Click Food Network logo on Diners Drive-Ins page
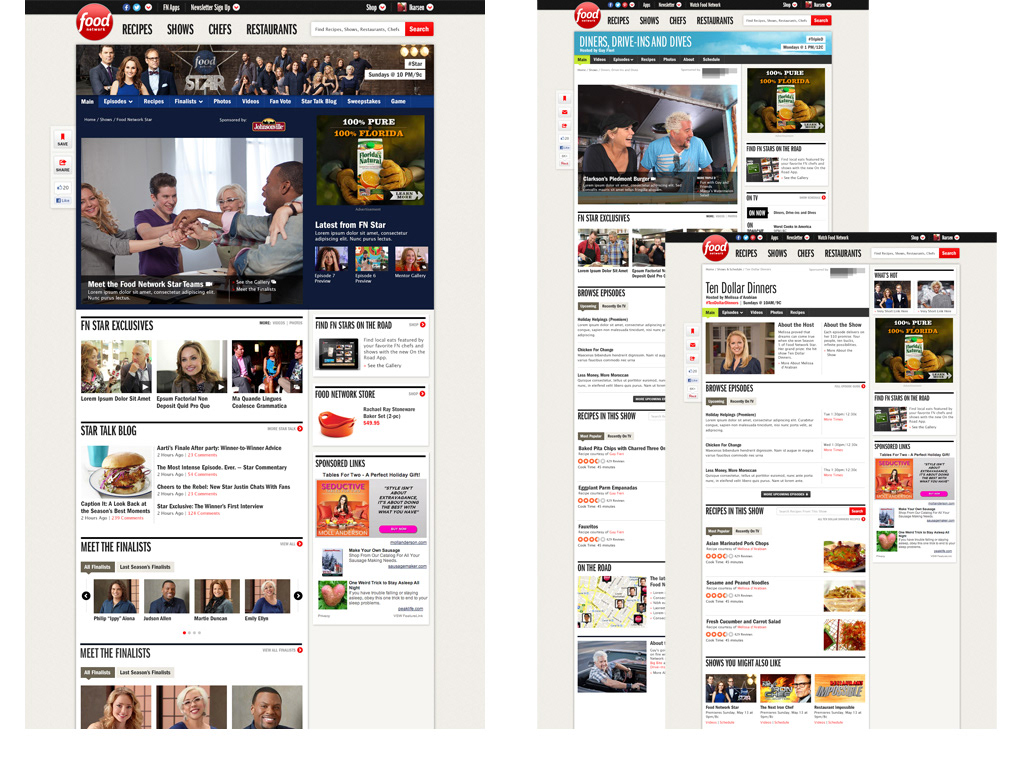This screenshot has height=768, width=1024. pos(587,15)
